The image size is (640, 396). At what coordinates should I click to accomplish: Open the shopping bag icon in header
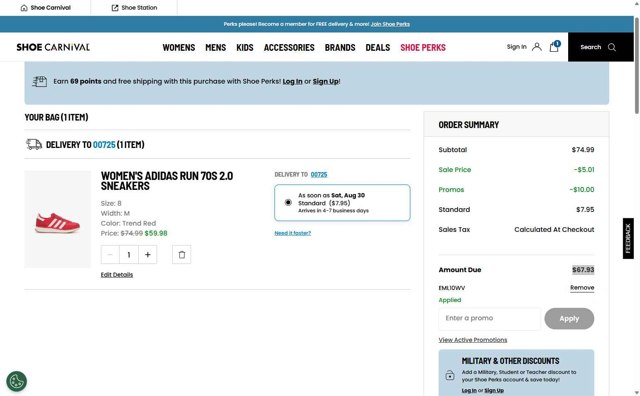(x=554, y=47)
